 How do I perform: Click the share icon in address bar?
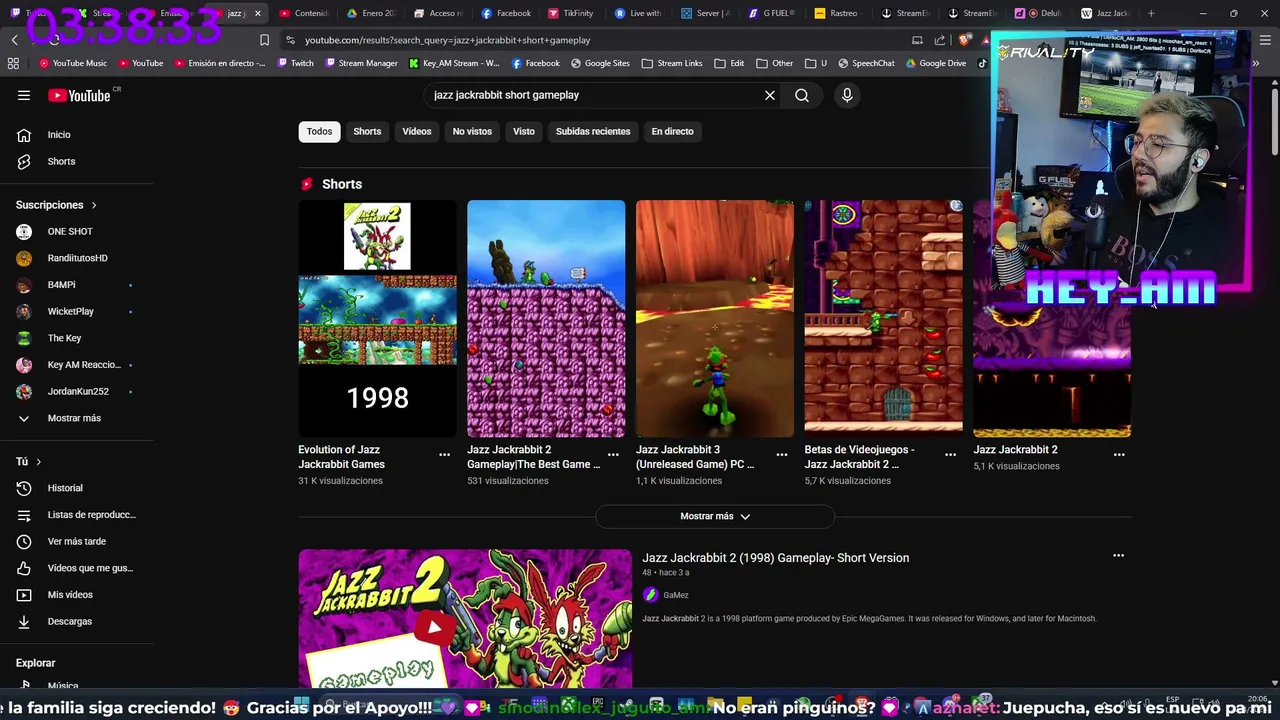(x=940, y=40)
